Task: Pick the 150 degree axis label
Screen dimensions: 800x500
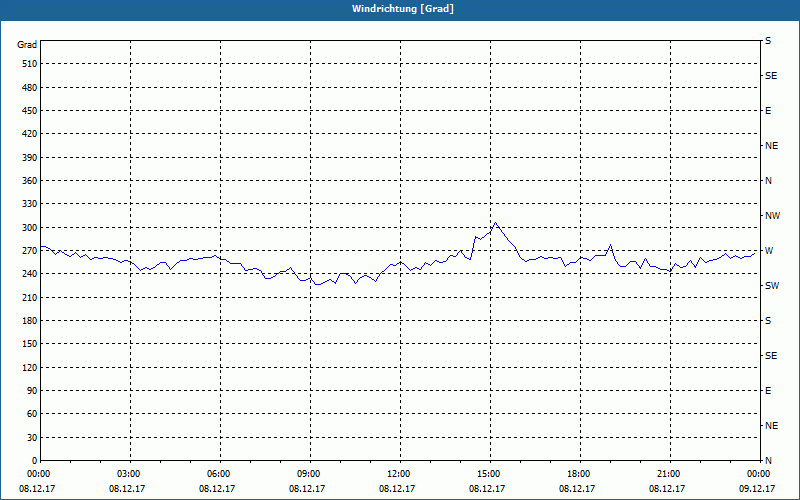Action: [30, 344]
